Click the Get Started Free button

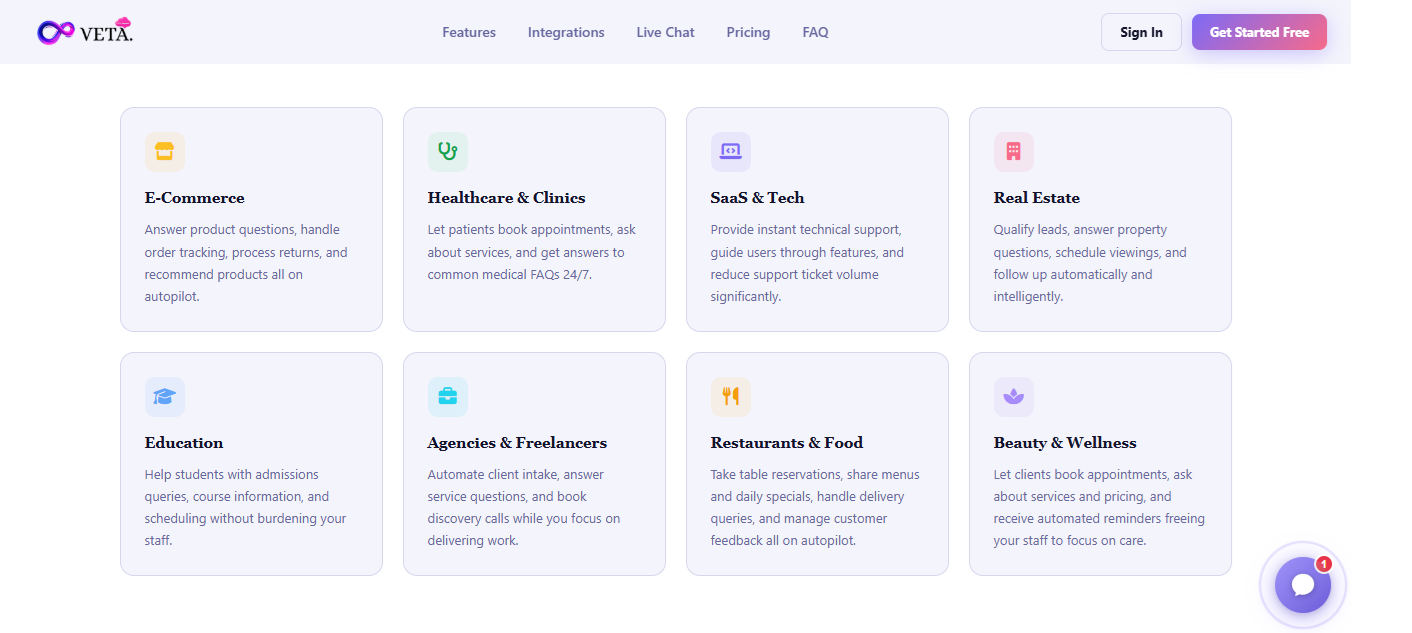click(x=1259, y=32)
